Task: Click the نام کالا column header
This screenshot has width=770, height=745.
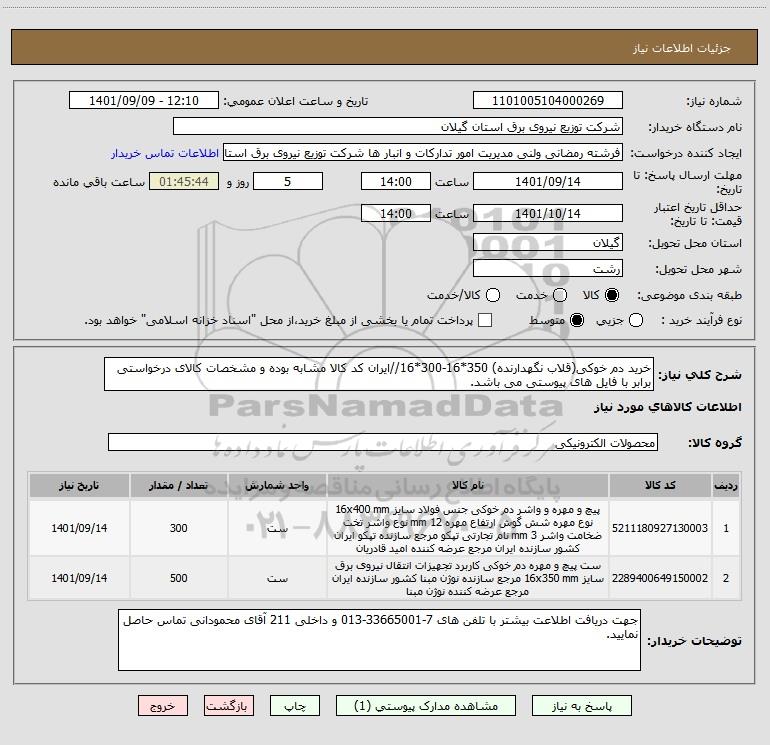Action: point(468,485)
